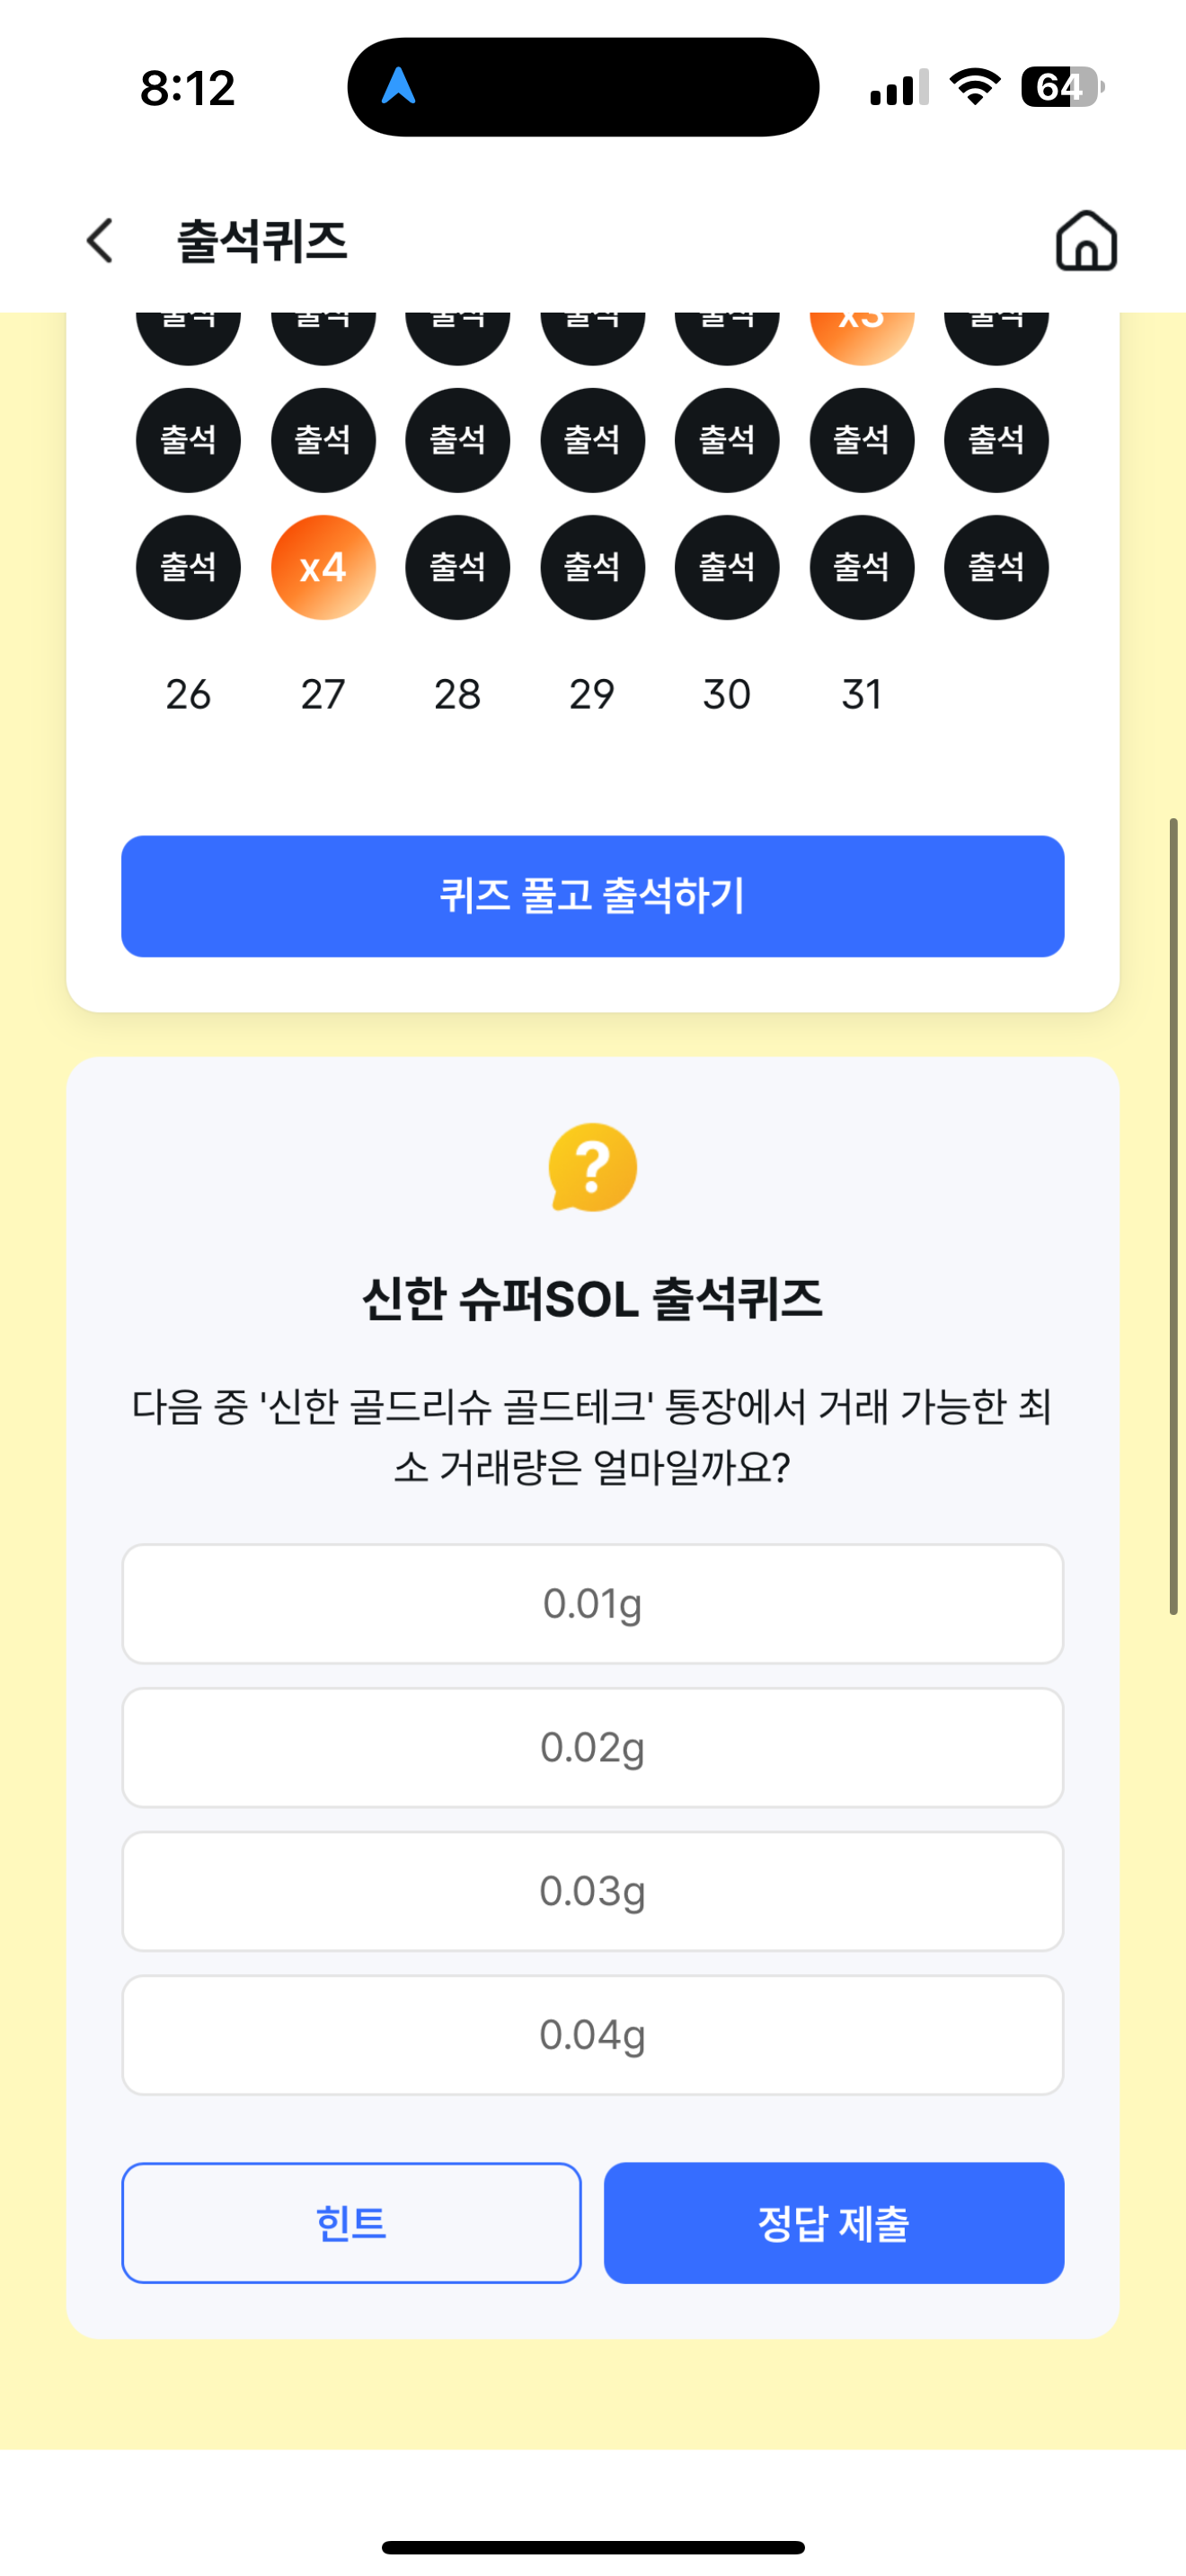Submit answer with 정답 제출 button
Screen dimensions: 1186x2576
(834, 2223)
